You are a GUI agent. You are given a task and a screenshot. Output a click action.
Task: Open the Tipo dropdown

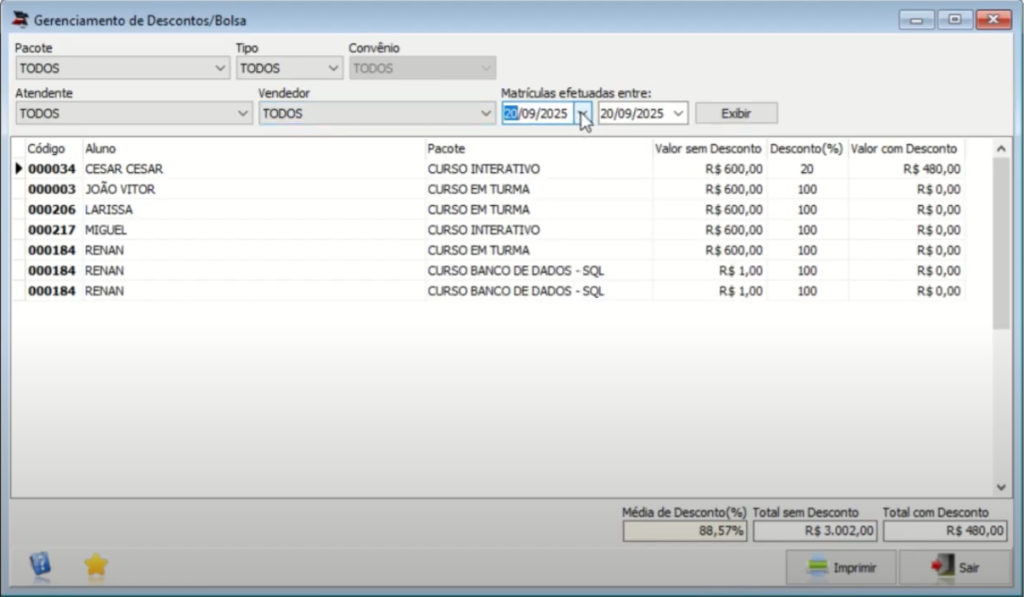[x=289, y=68]
